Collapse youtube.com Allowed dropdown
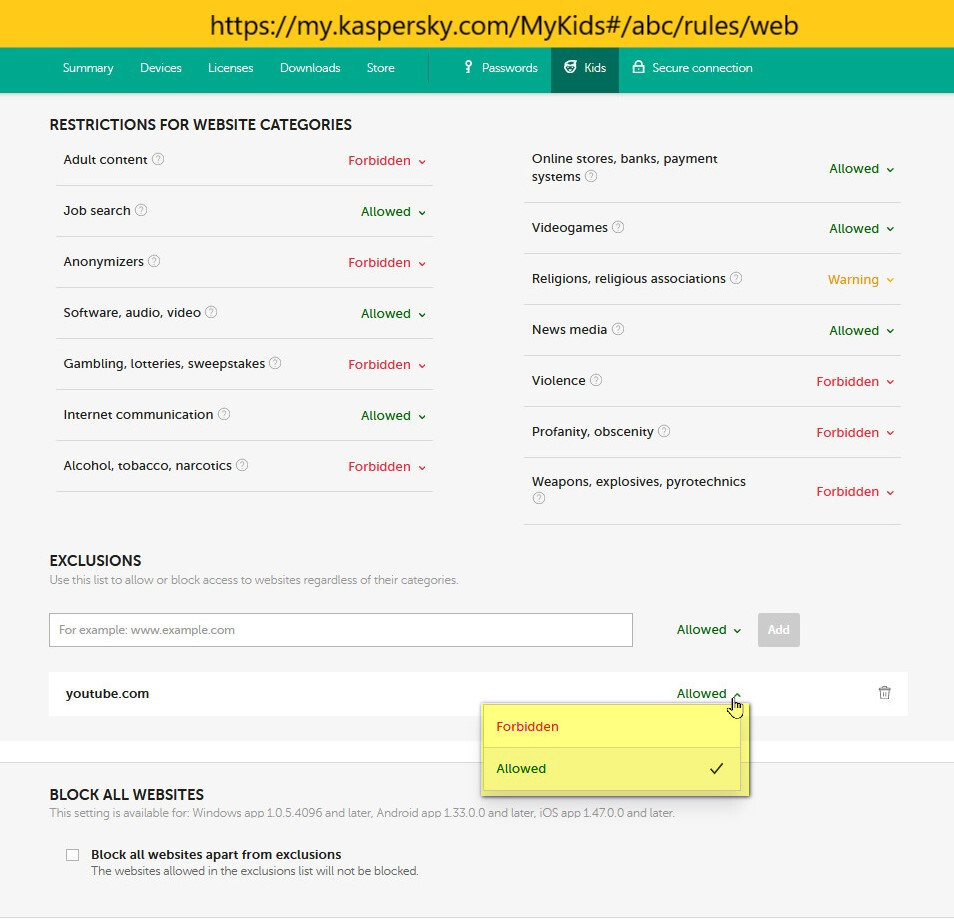The height and width of the screenshot is (919, 954). [x=709, y=694]
